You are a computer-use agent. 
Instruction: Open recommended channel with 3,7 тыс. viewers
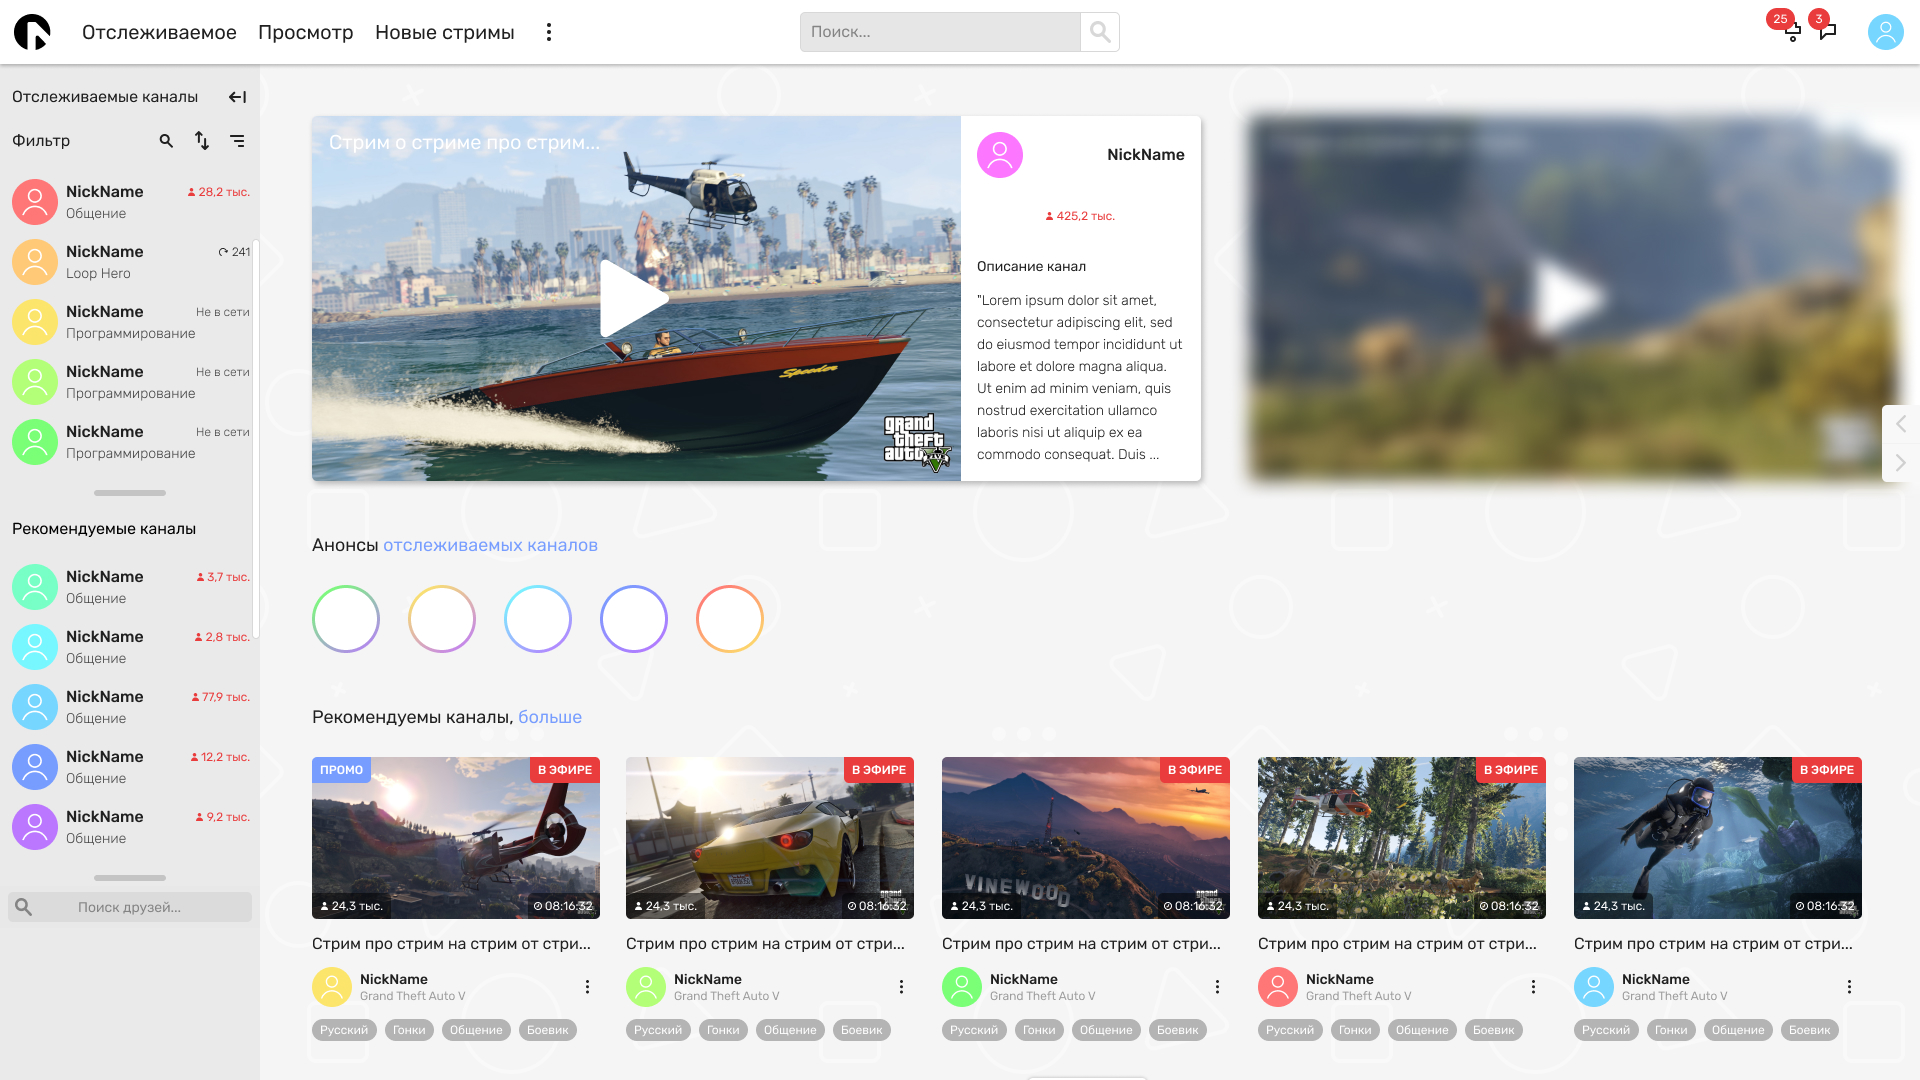tap(130, 587)
